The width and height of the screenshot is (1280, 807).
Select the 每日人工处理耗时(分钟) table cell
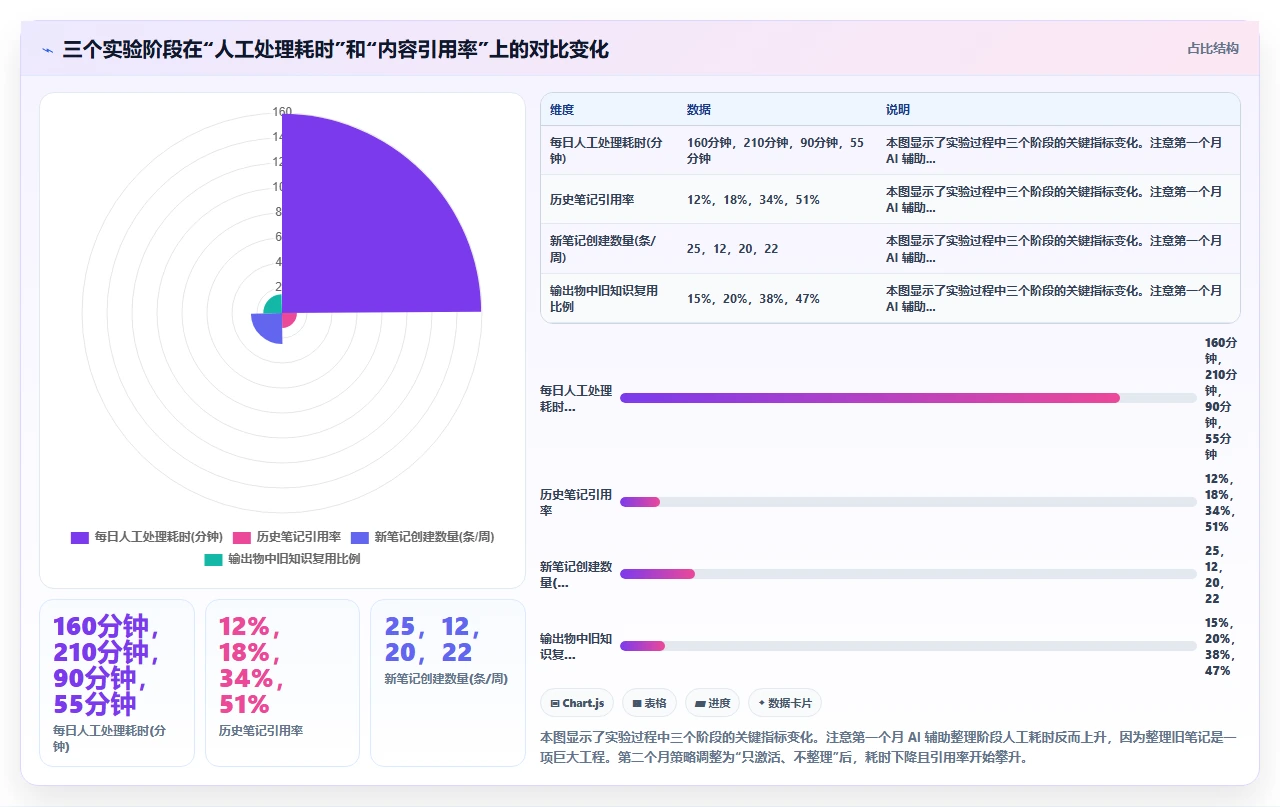coord(609,150)
